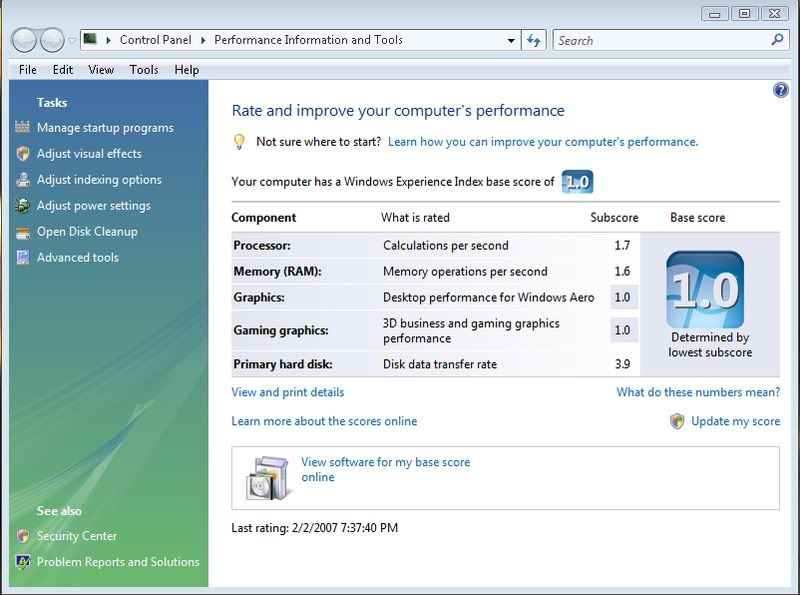Click the Security Center shield icon
Viewport: 800px width, 595px height.
pyautogui.click(x=22, y=536)
